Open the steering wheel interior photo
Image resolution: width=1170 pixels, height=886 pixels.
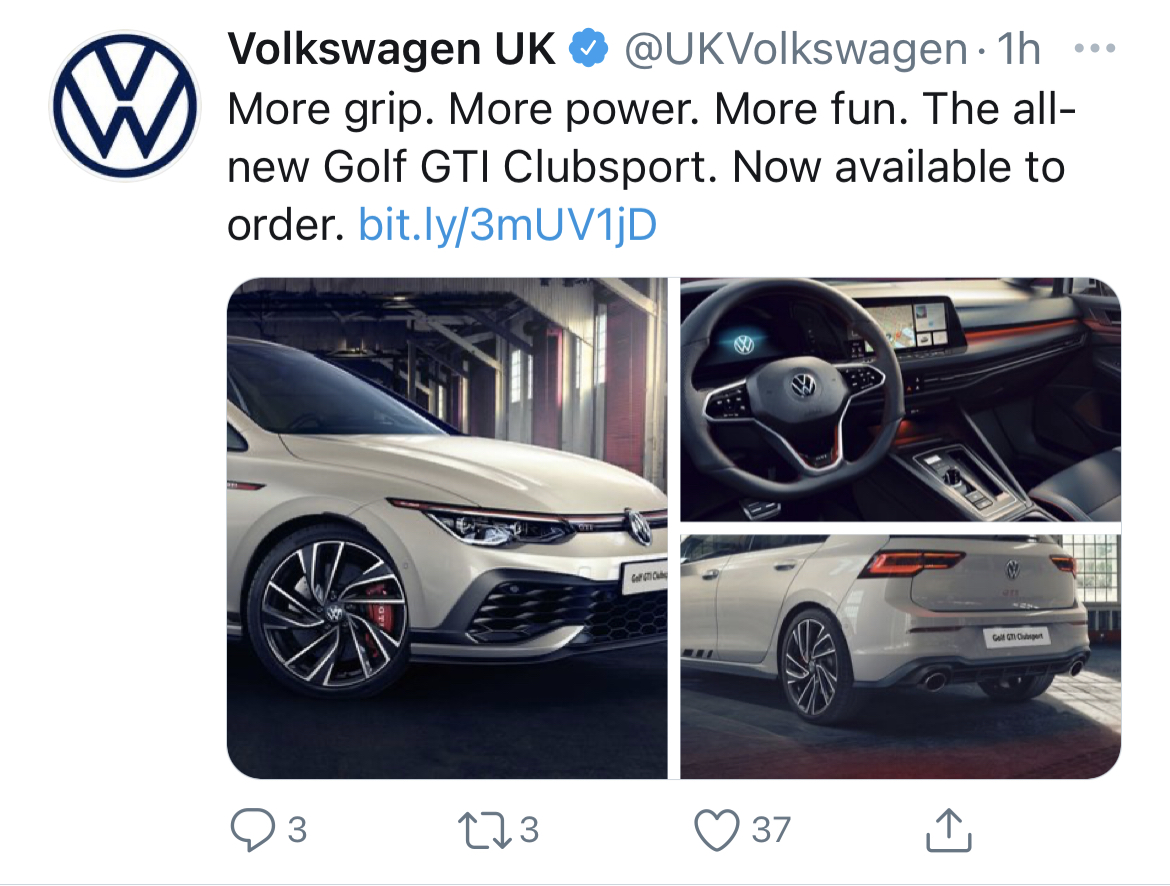(901, 399)
